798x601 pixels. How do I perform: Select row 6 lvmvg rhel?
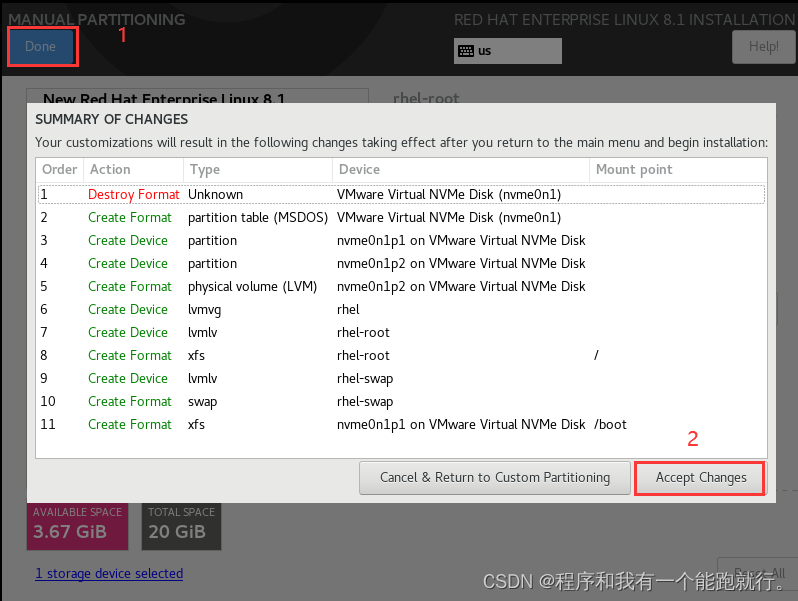[402, 309]
